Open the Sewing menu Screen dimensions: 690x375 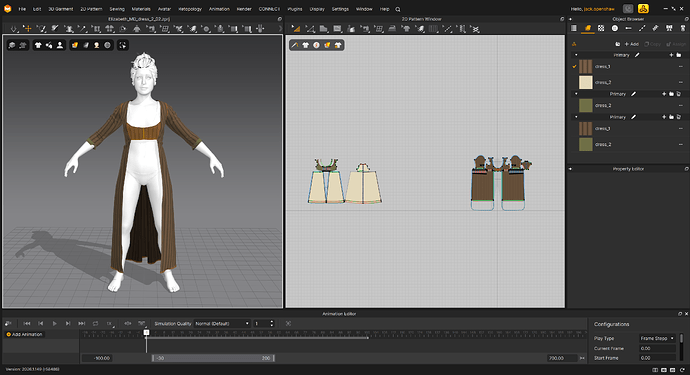click(x=117, y=9)
